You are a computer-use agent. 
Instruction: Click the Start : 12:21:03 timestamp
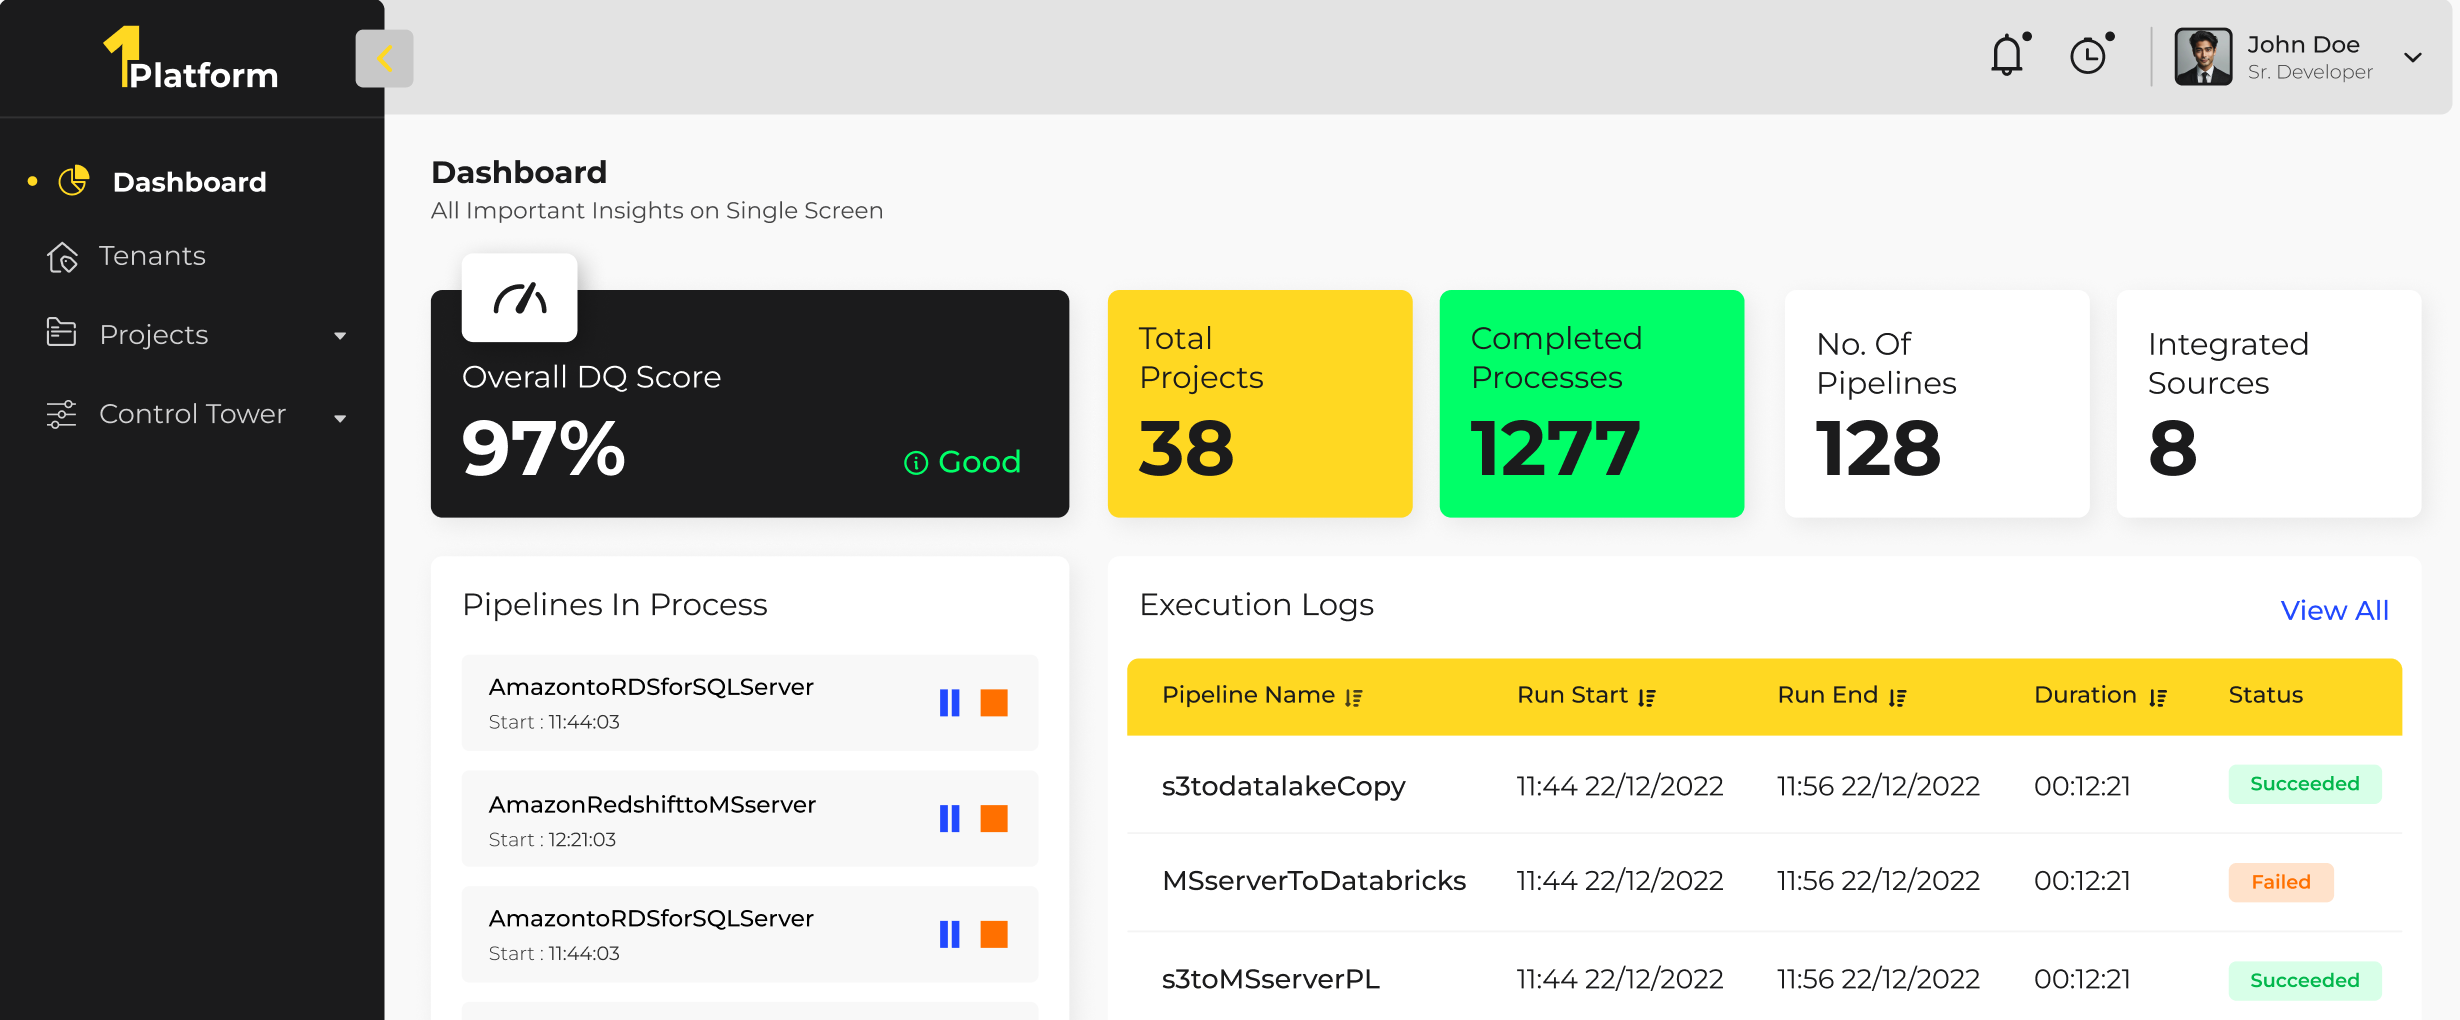point(552,840)
